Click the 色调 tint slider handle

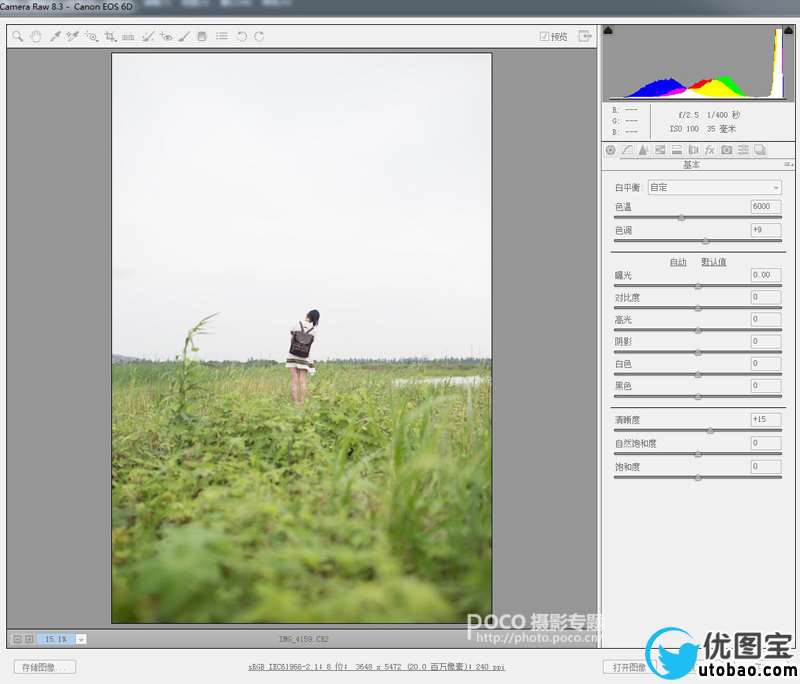click(706, 241)
